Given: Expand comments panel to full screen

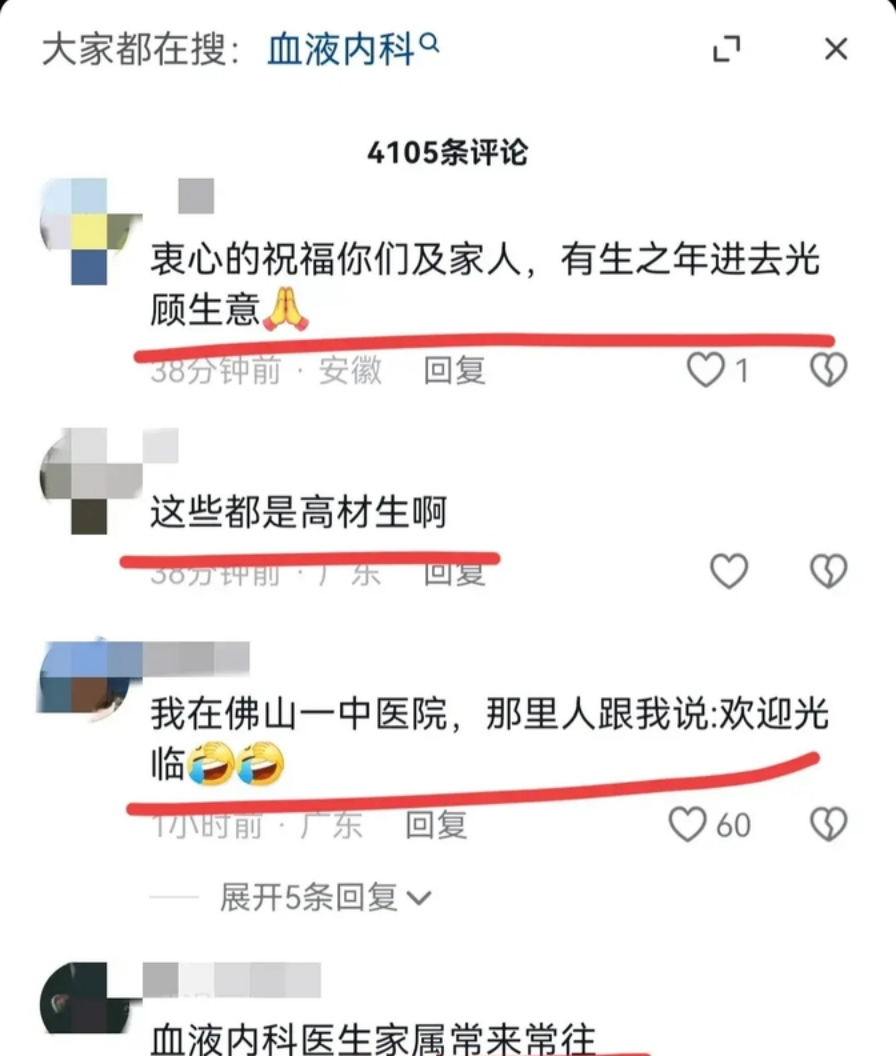Looking at the screenshot, I should point(727,49).
